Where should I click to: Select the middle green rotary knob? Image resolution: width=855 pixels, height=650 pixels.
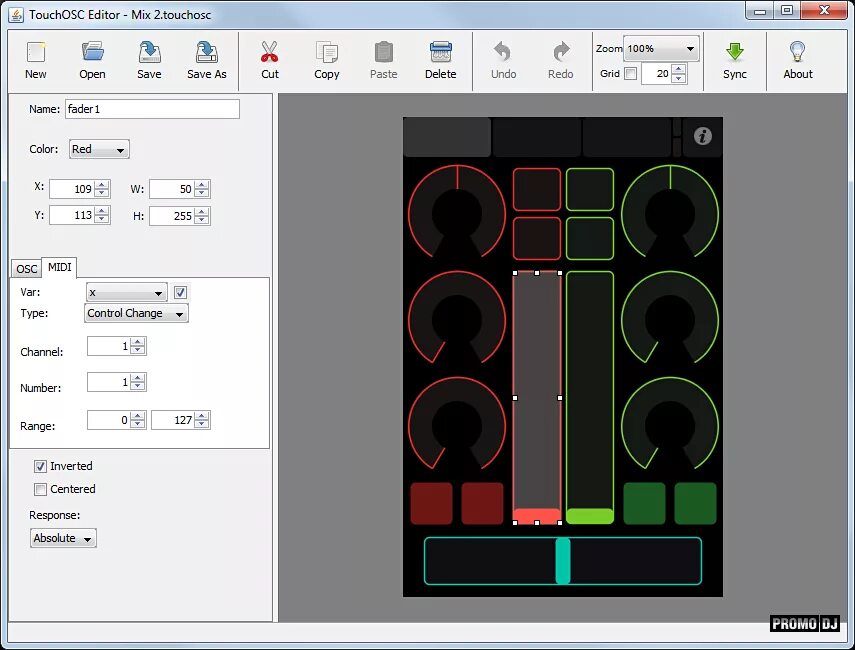point(670,318)
